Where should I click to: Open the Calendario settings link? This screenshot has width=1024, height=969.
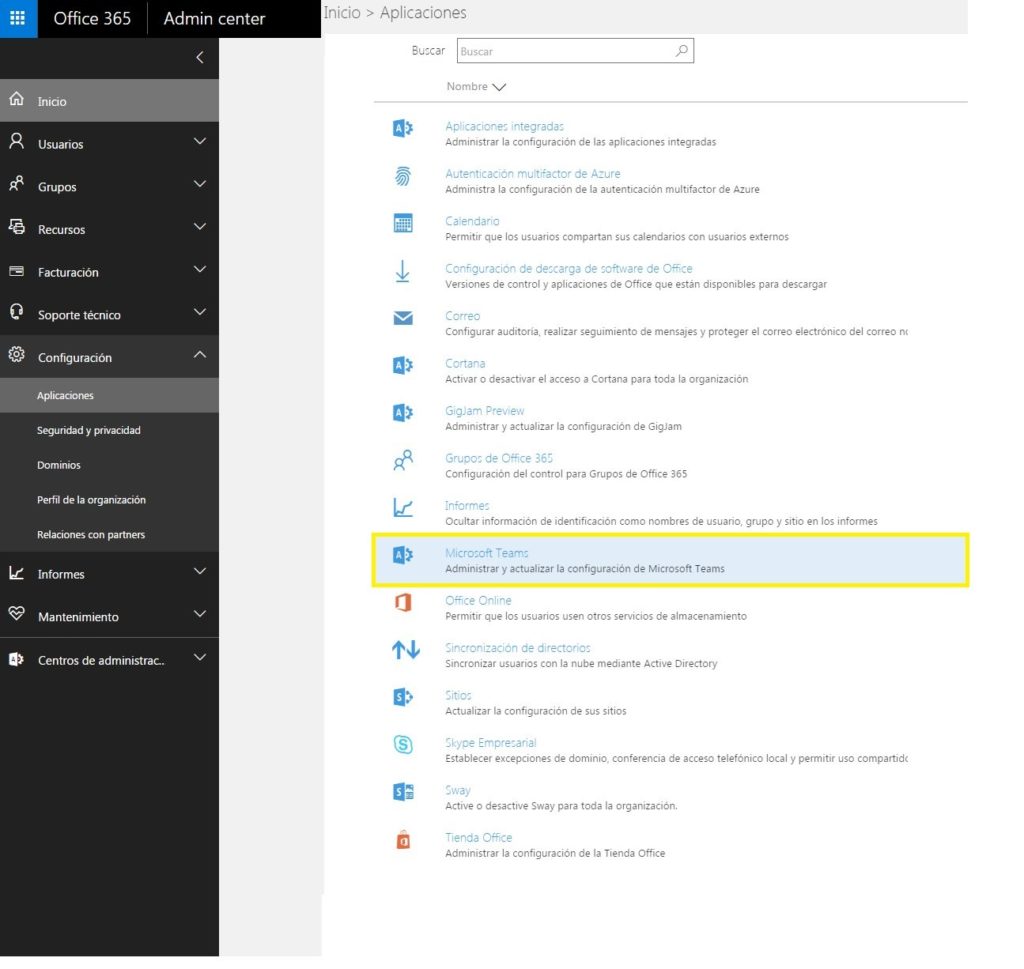click(x=472, y=221)
